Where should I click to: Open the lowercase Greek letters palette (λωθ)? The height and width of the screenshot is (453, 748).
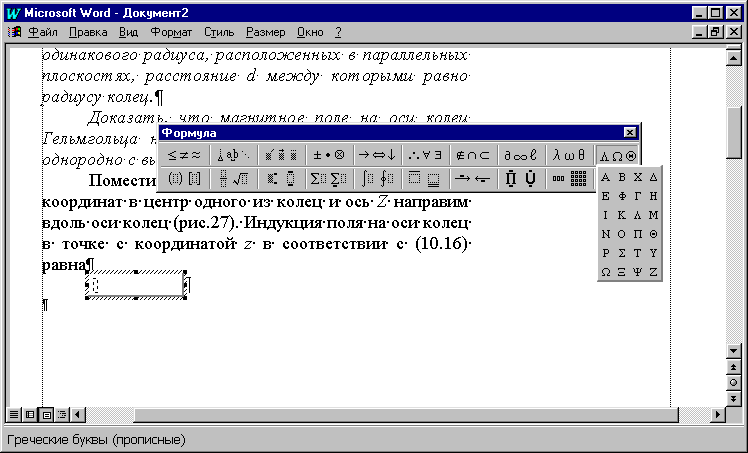click(x=570, y=155)
